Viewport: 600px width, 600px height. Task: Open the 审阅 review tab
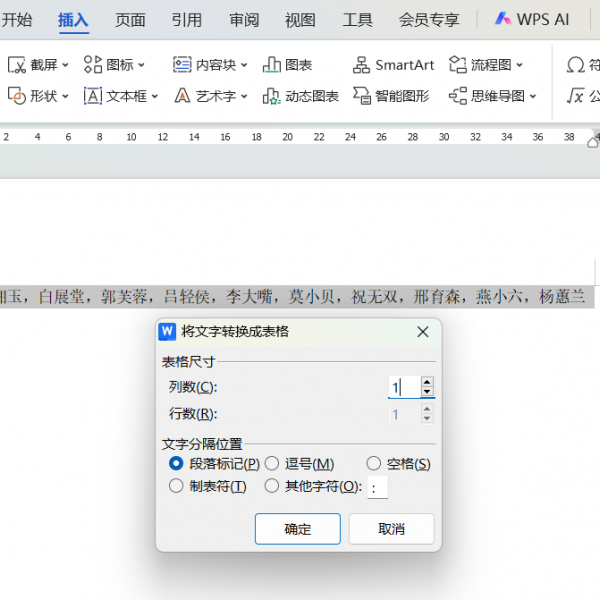click(x=243, y=19)
